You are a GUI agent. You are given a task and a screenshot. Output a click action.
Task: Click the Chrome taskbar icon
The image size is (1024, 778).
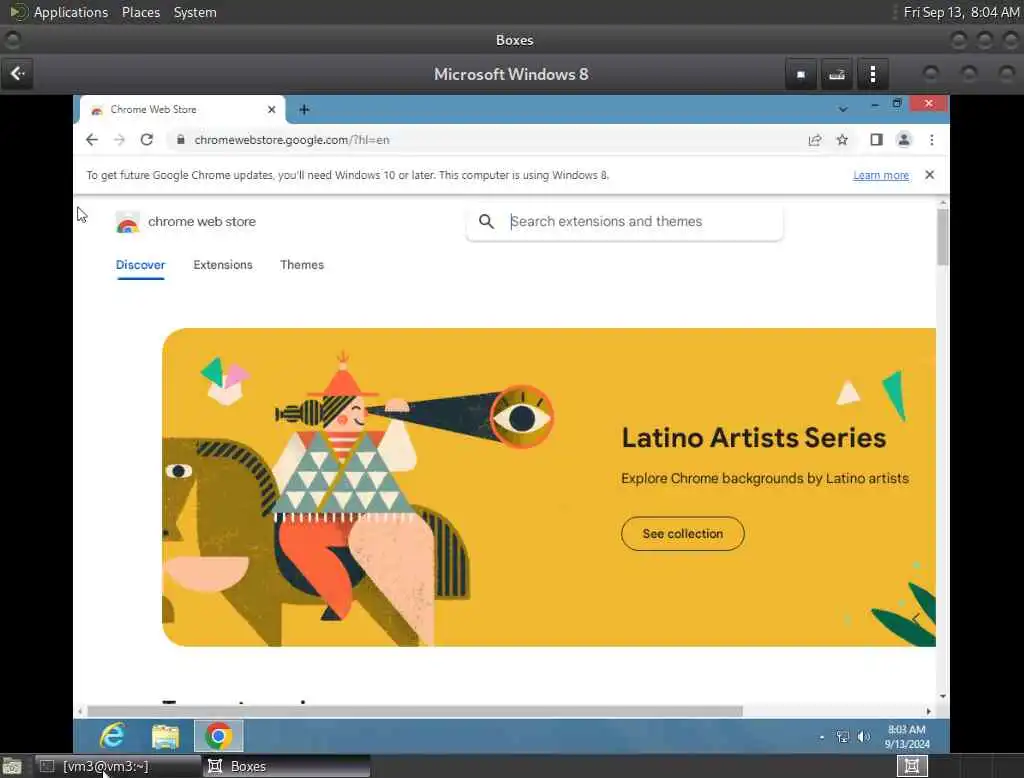219,736
